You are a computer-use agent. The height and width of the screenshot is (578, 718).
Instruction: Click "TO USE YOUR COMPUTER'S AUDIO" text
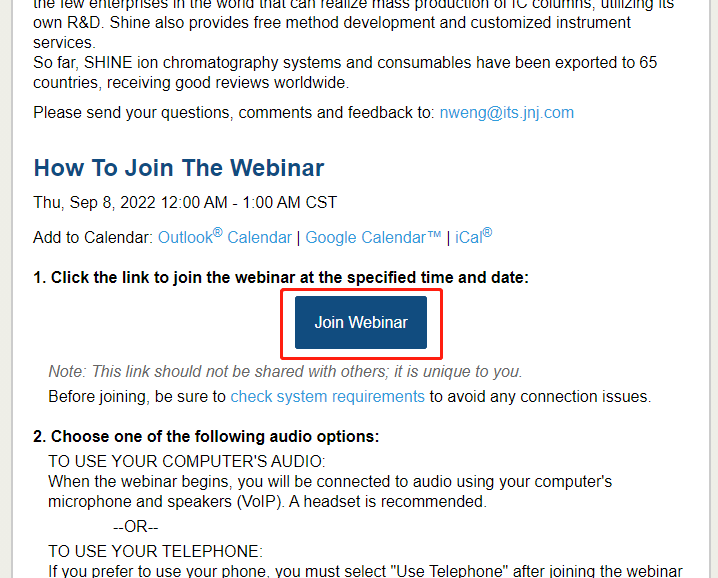click(187, 461)
